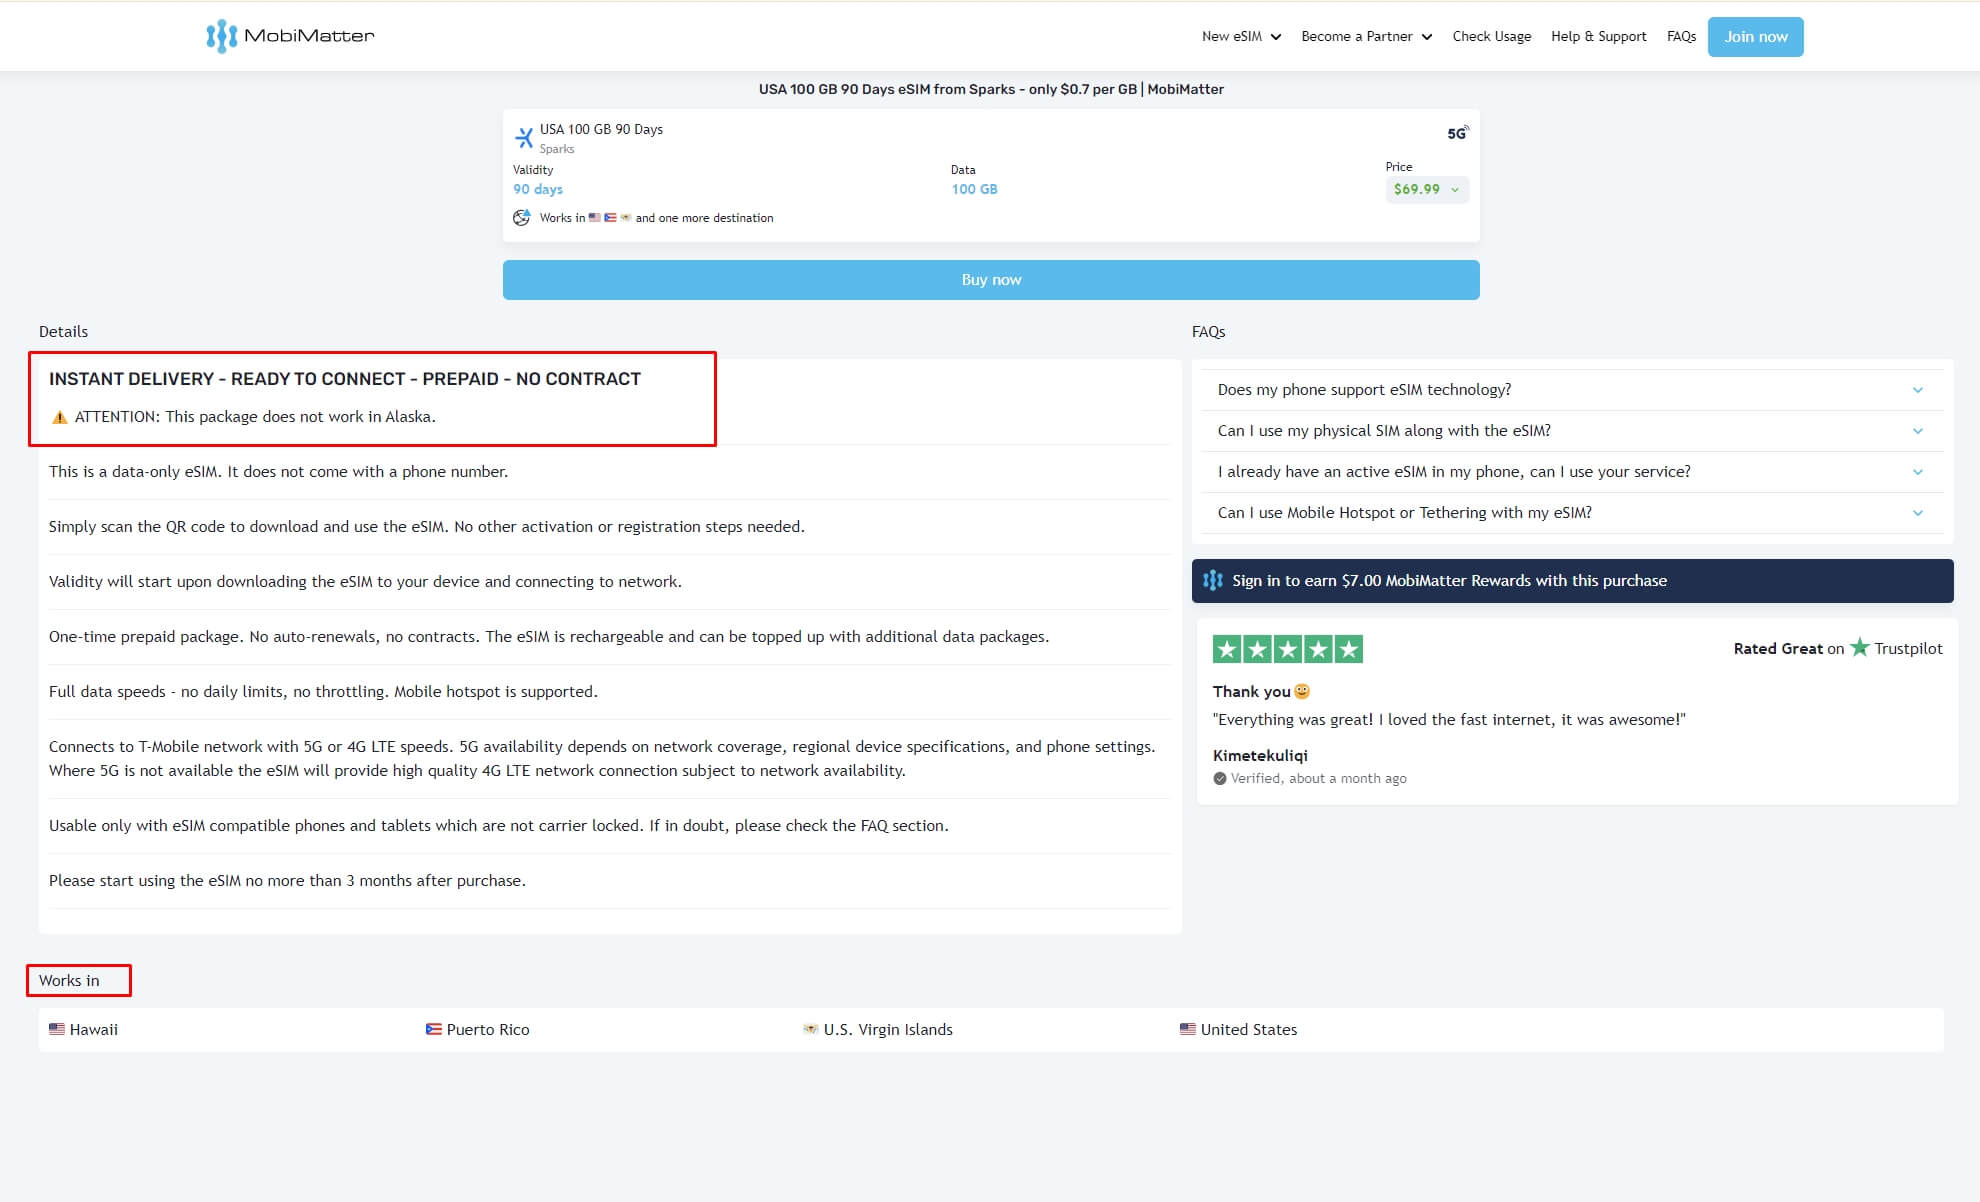Click the US flag next to Hawaii
The height and width of the screenshot is (1202, 1980).
point(57,1028)
